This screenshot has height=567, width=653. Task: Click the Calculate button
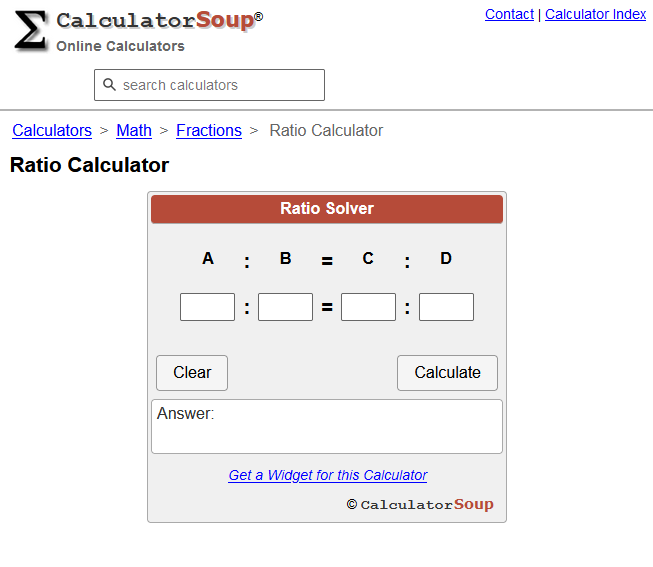click(447, 373)
